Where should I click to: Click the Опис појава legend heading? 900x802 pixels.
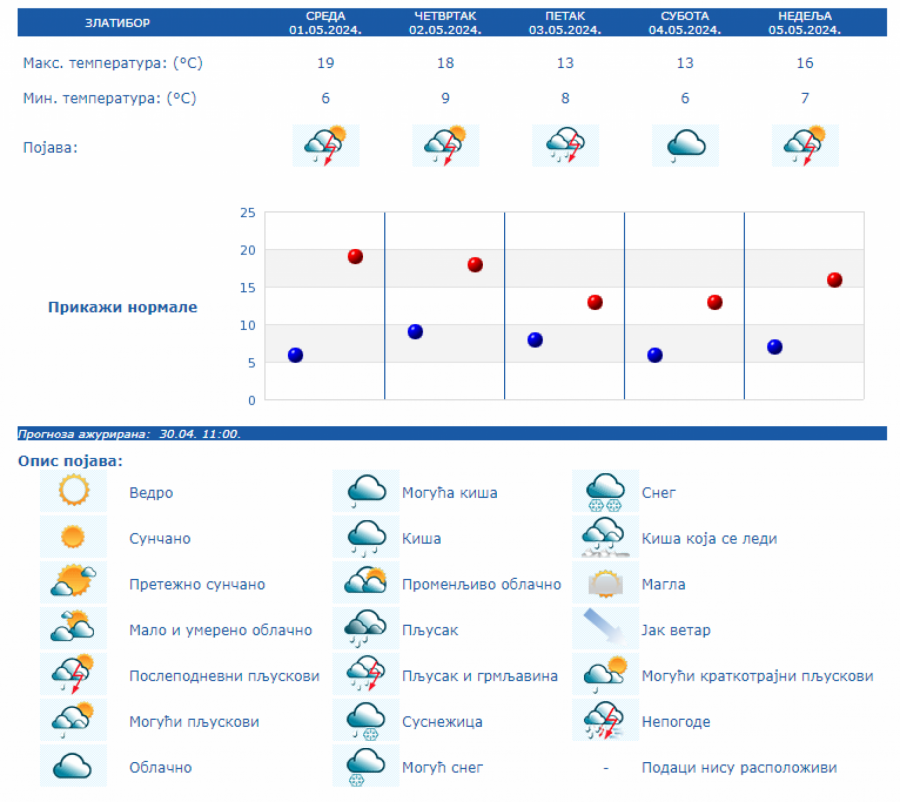pos(70,461)
